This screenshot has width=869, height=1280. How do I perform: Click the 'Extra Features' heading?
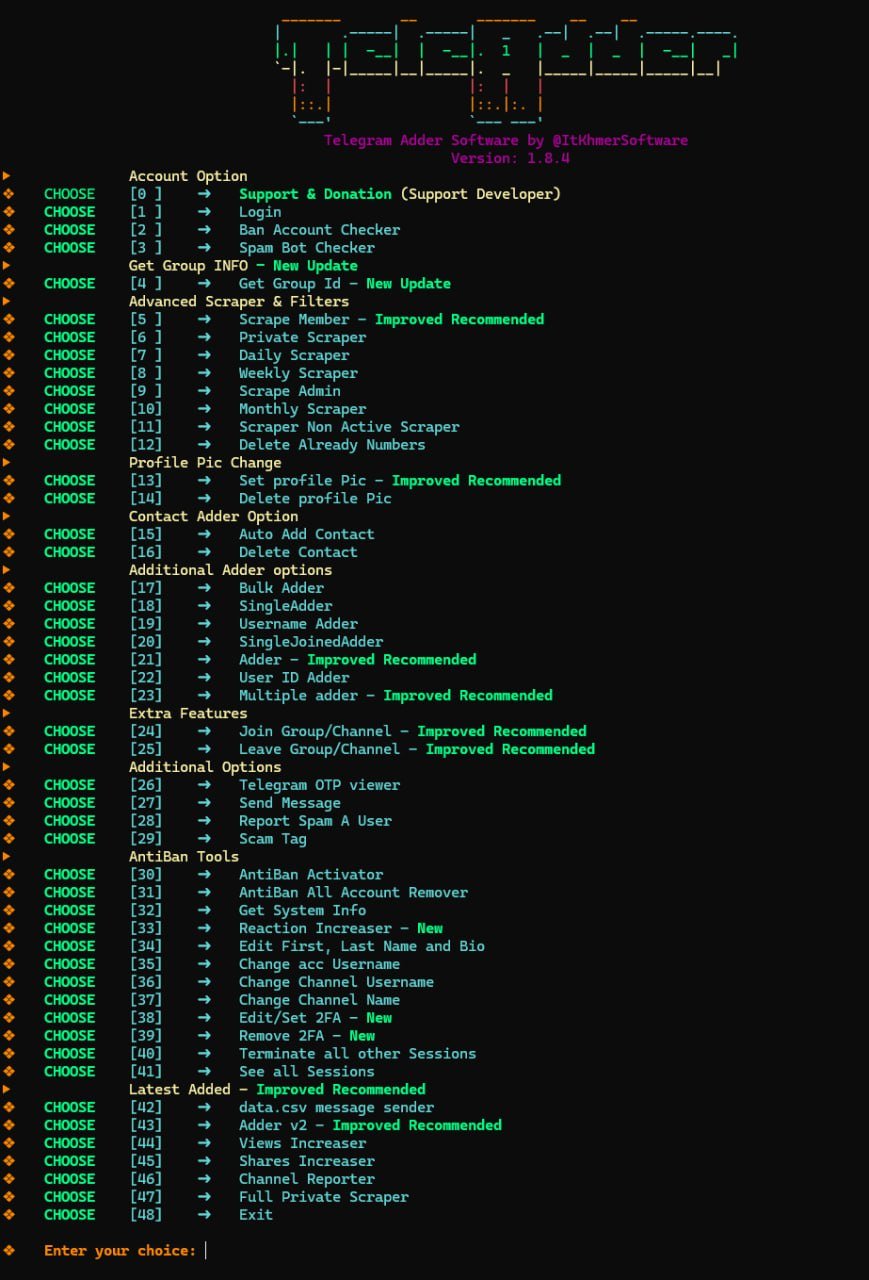click(188, 716)
